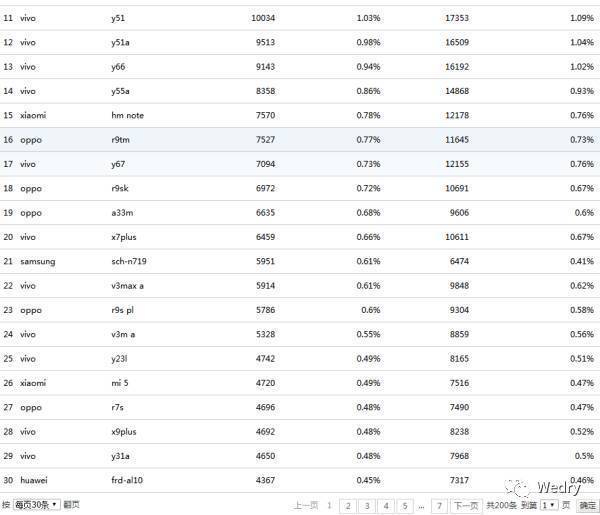The height and width of the screenshot is (515, 600).
Task: Click the x7plus model cell
Action: pos(124,237)
